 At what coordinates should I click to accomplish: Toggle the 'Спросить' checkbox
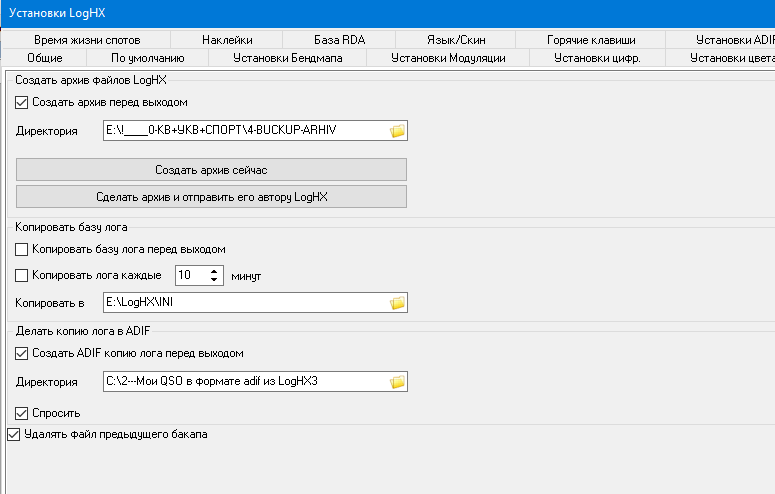coord(21,413)
